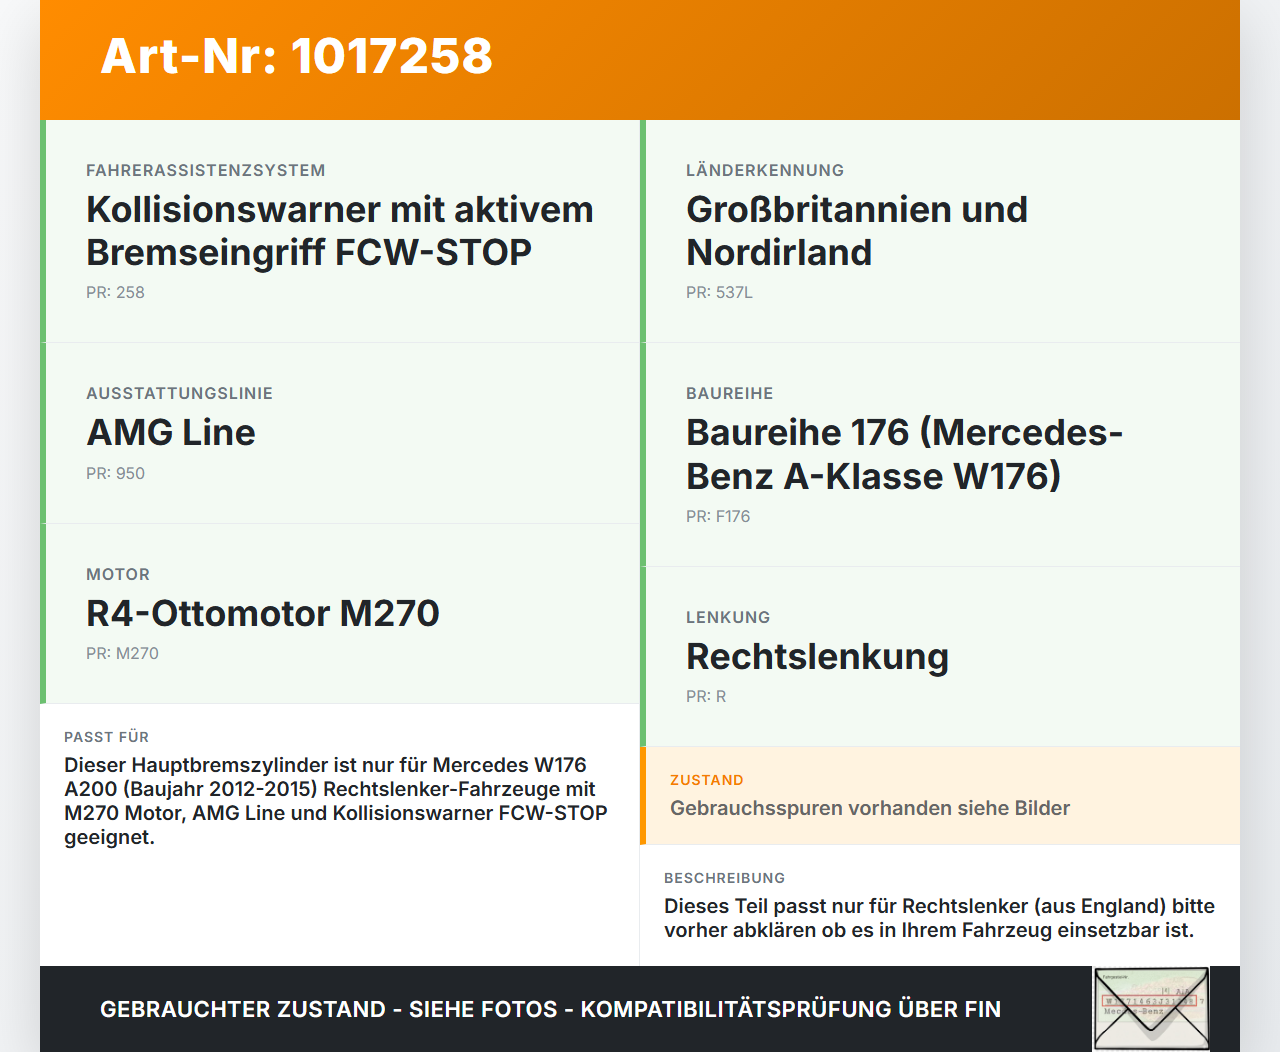Click the FAHRERASSISTENZSYSTEM label
Viewport: 1280px width, 1052px height.
point(206,170)
